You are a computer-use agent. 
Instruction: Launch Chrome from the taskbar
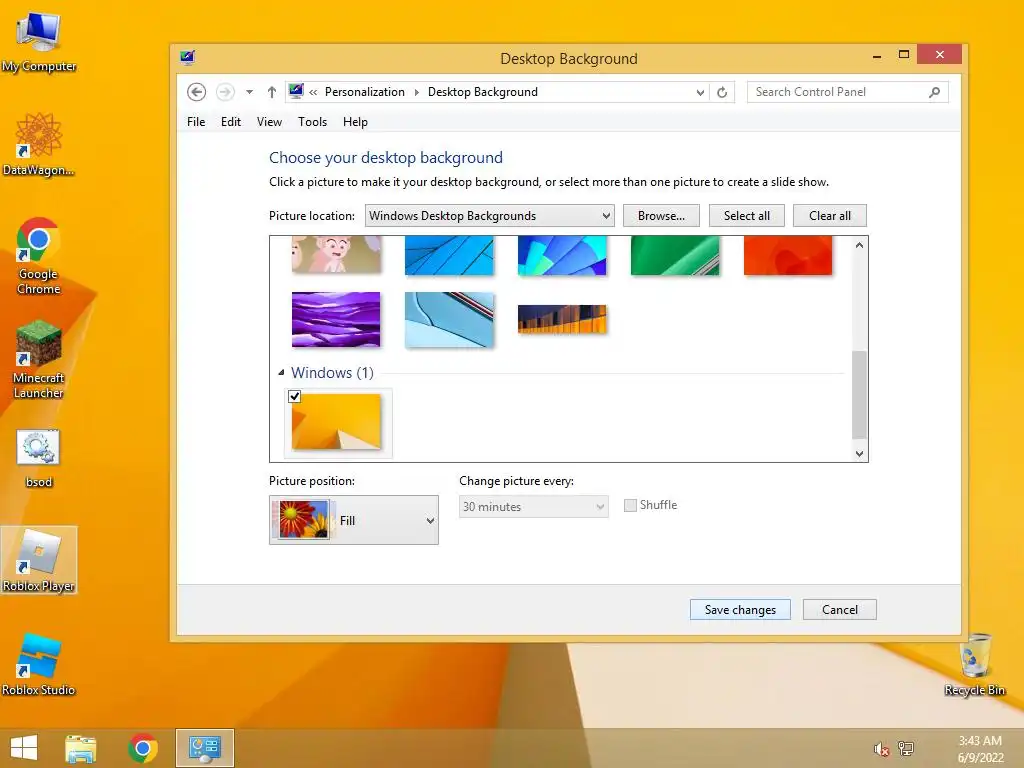click(143, 748)
